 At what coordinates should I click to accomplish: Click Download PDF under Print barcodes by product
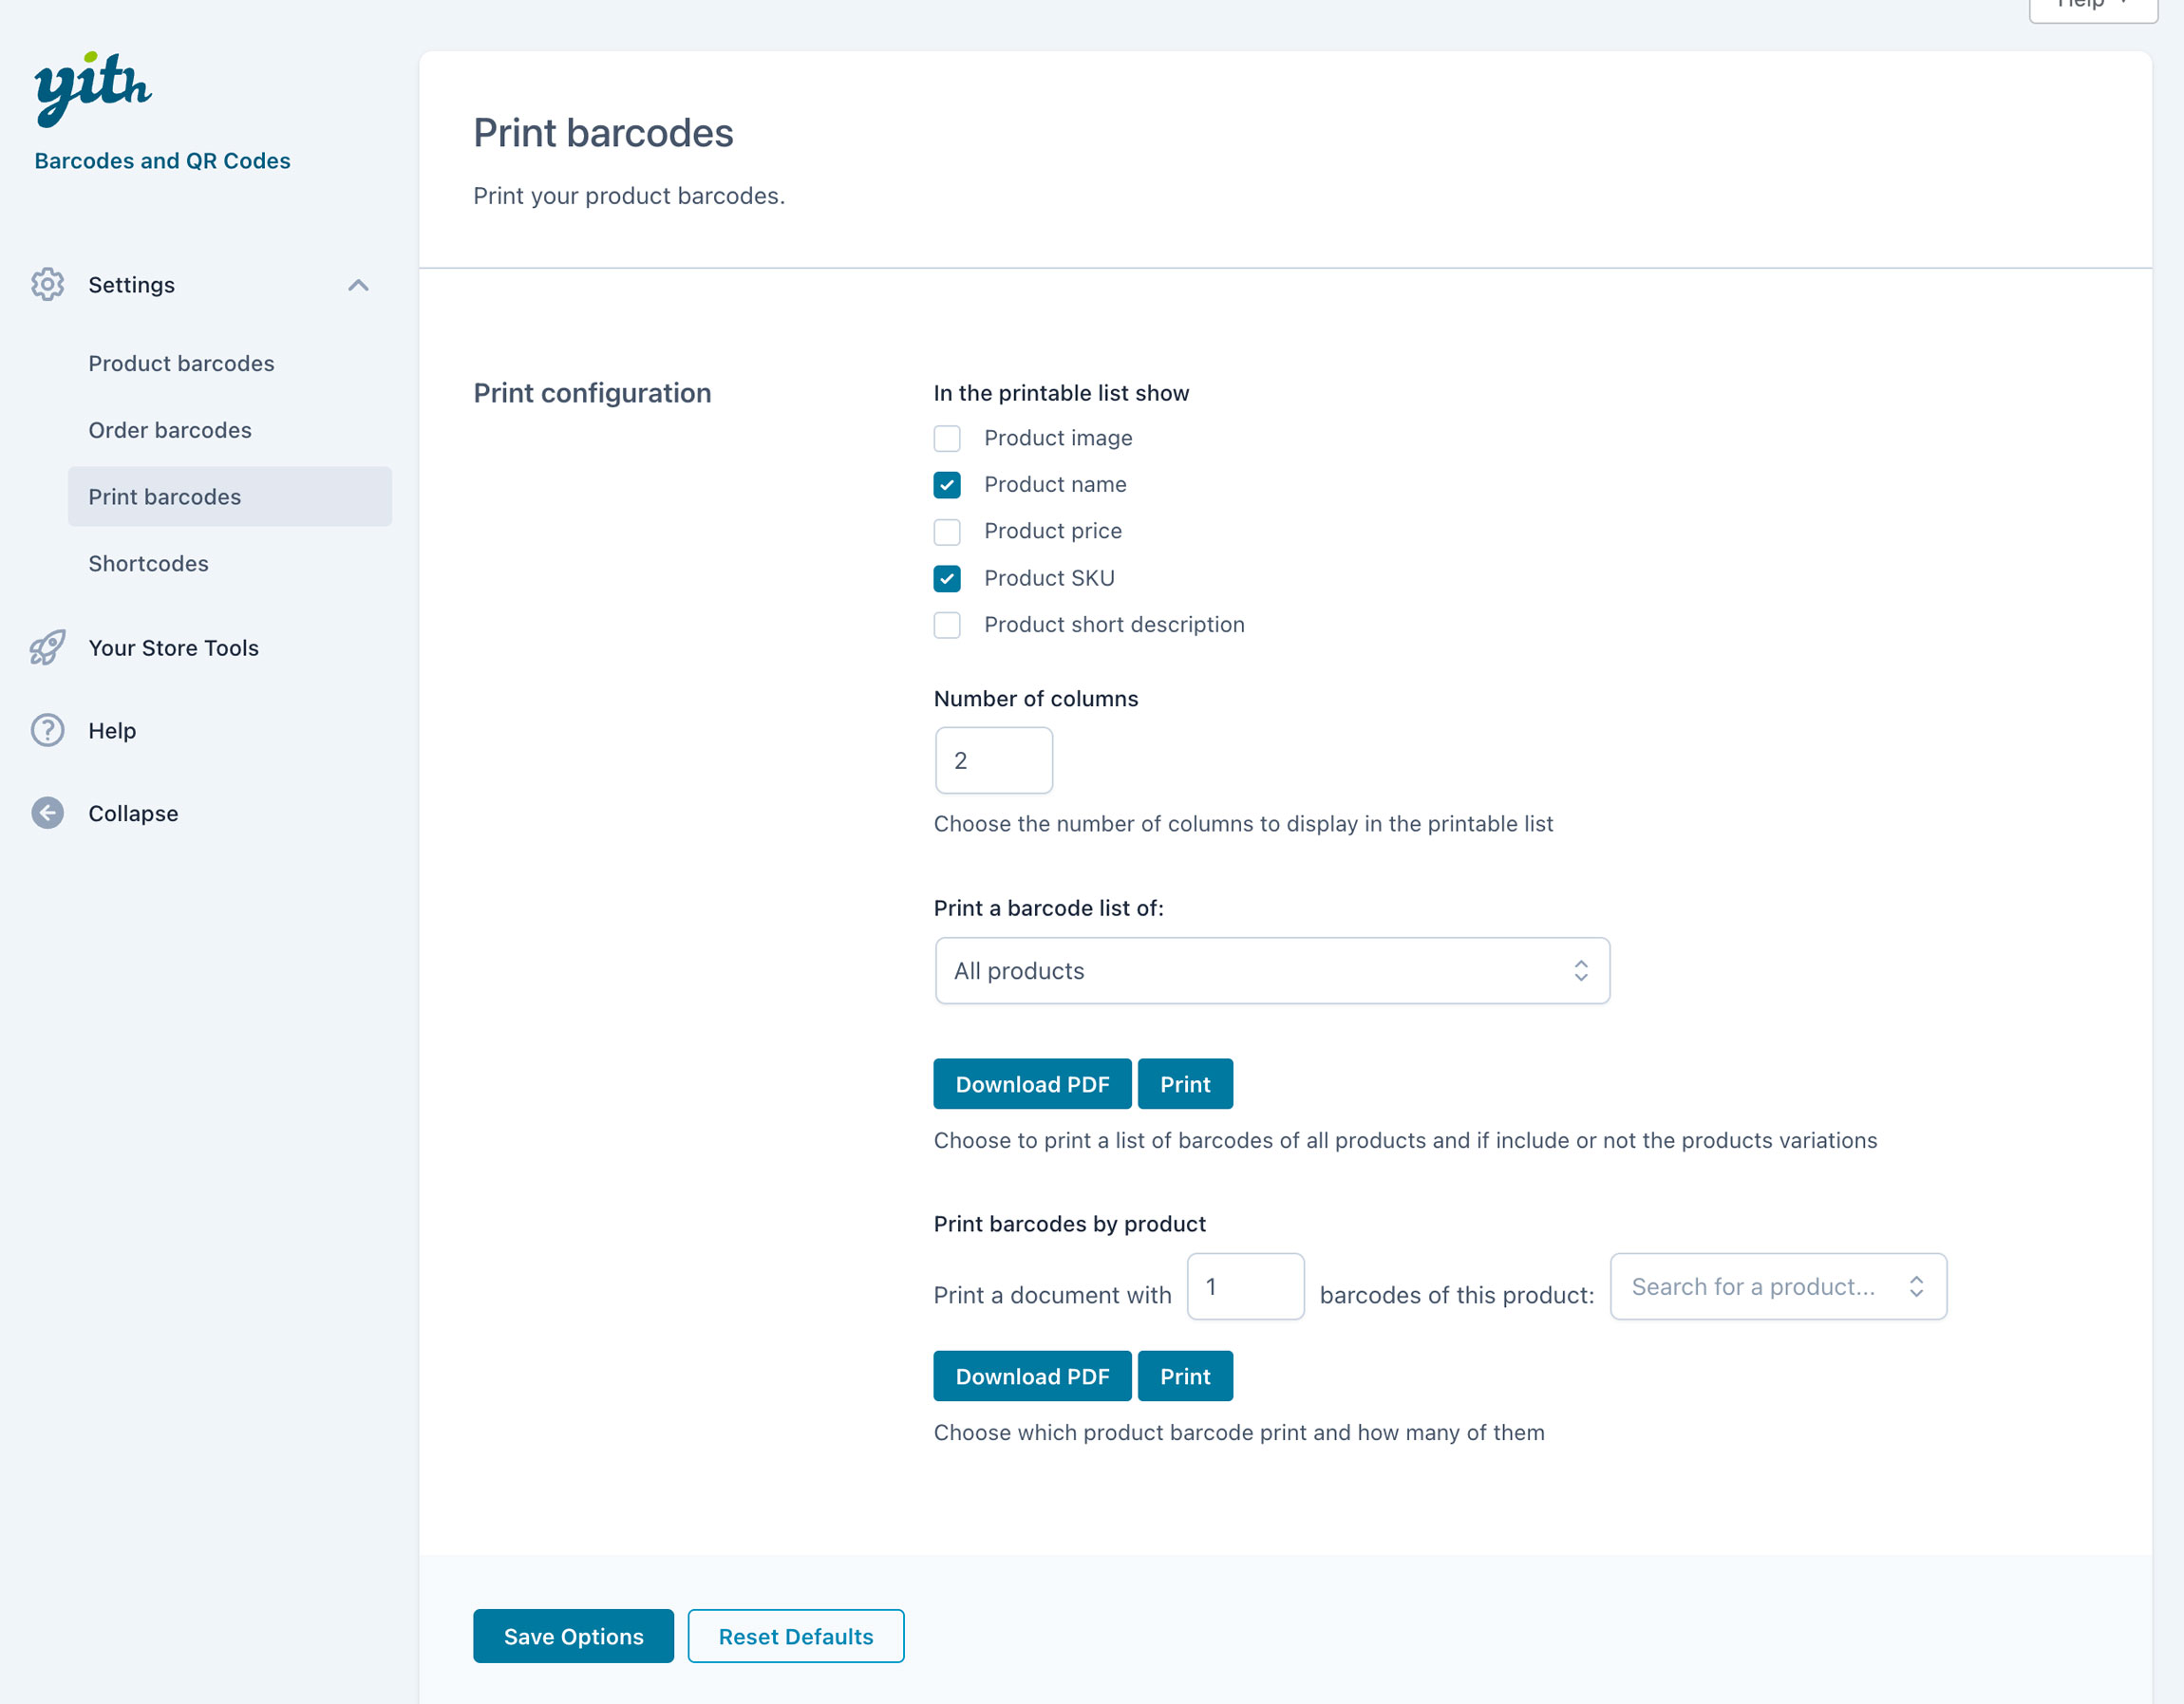click(1032, 1376)
